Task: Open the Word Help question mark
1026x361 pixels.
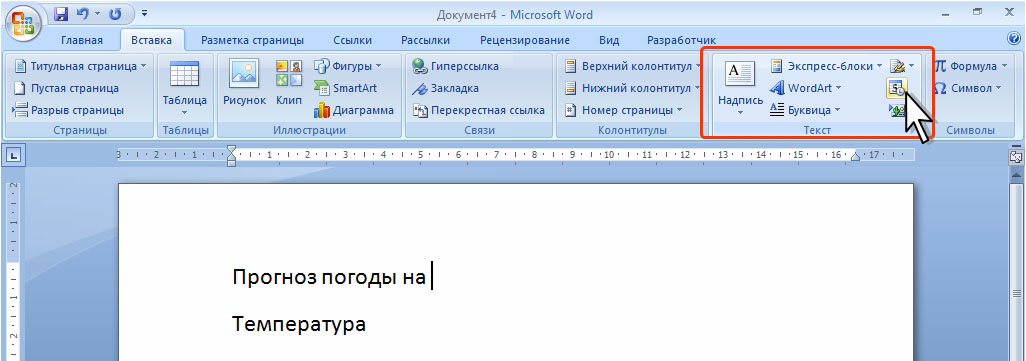Action: click(x=1014, y=39)
